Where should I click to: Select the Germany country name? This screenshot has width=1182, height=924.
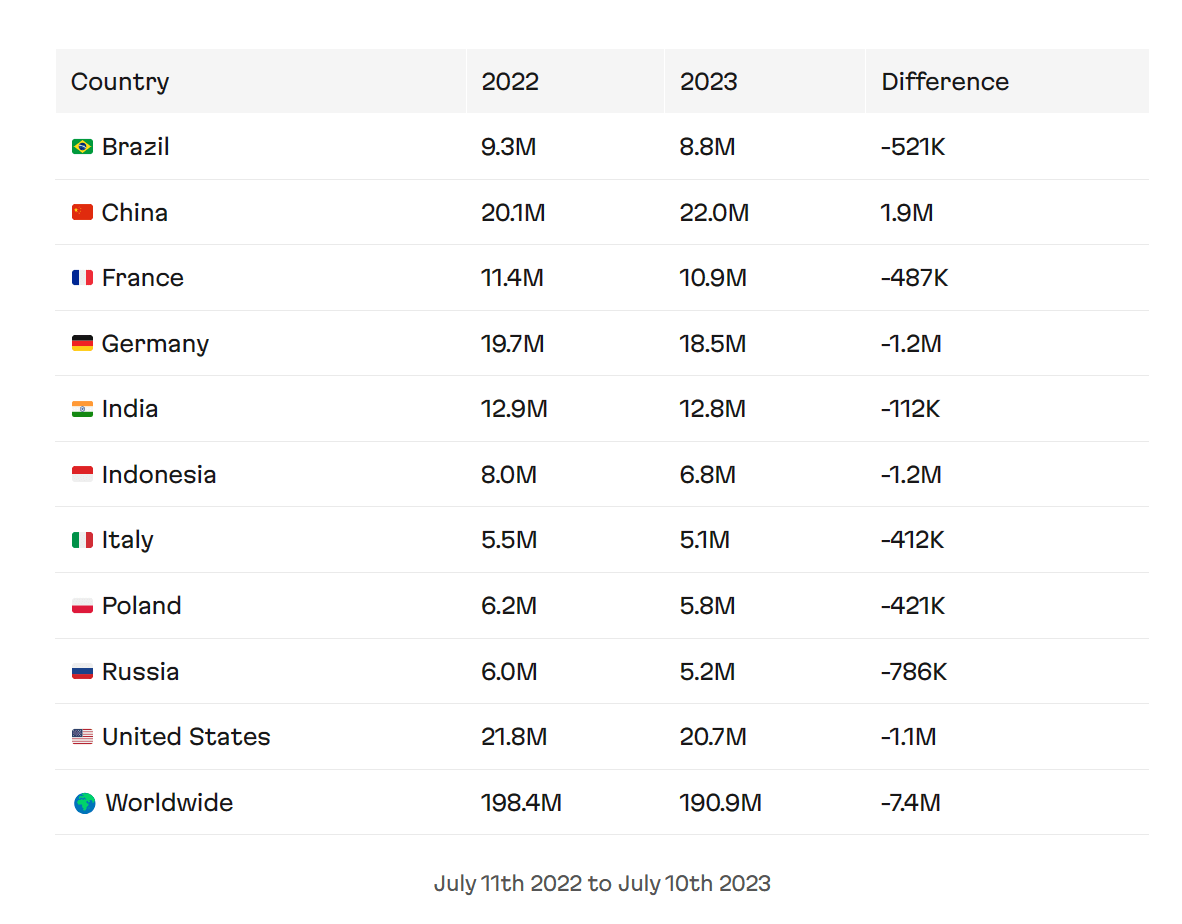155,344
